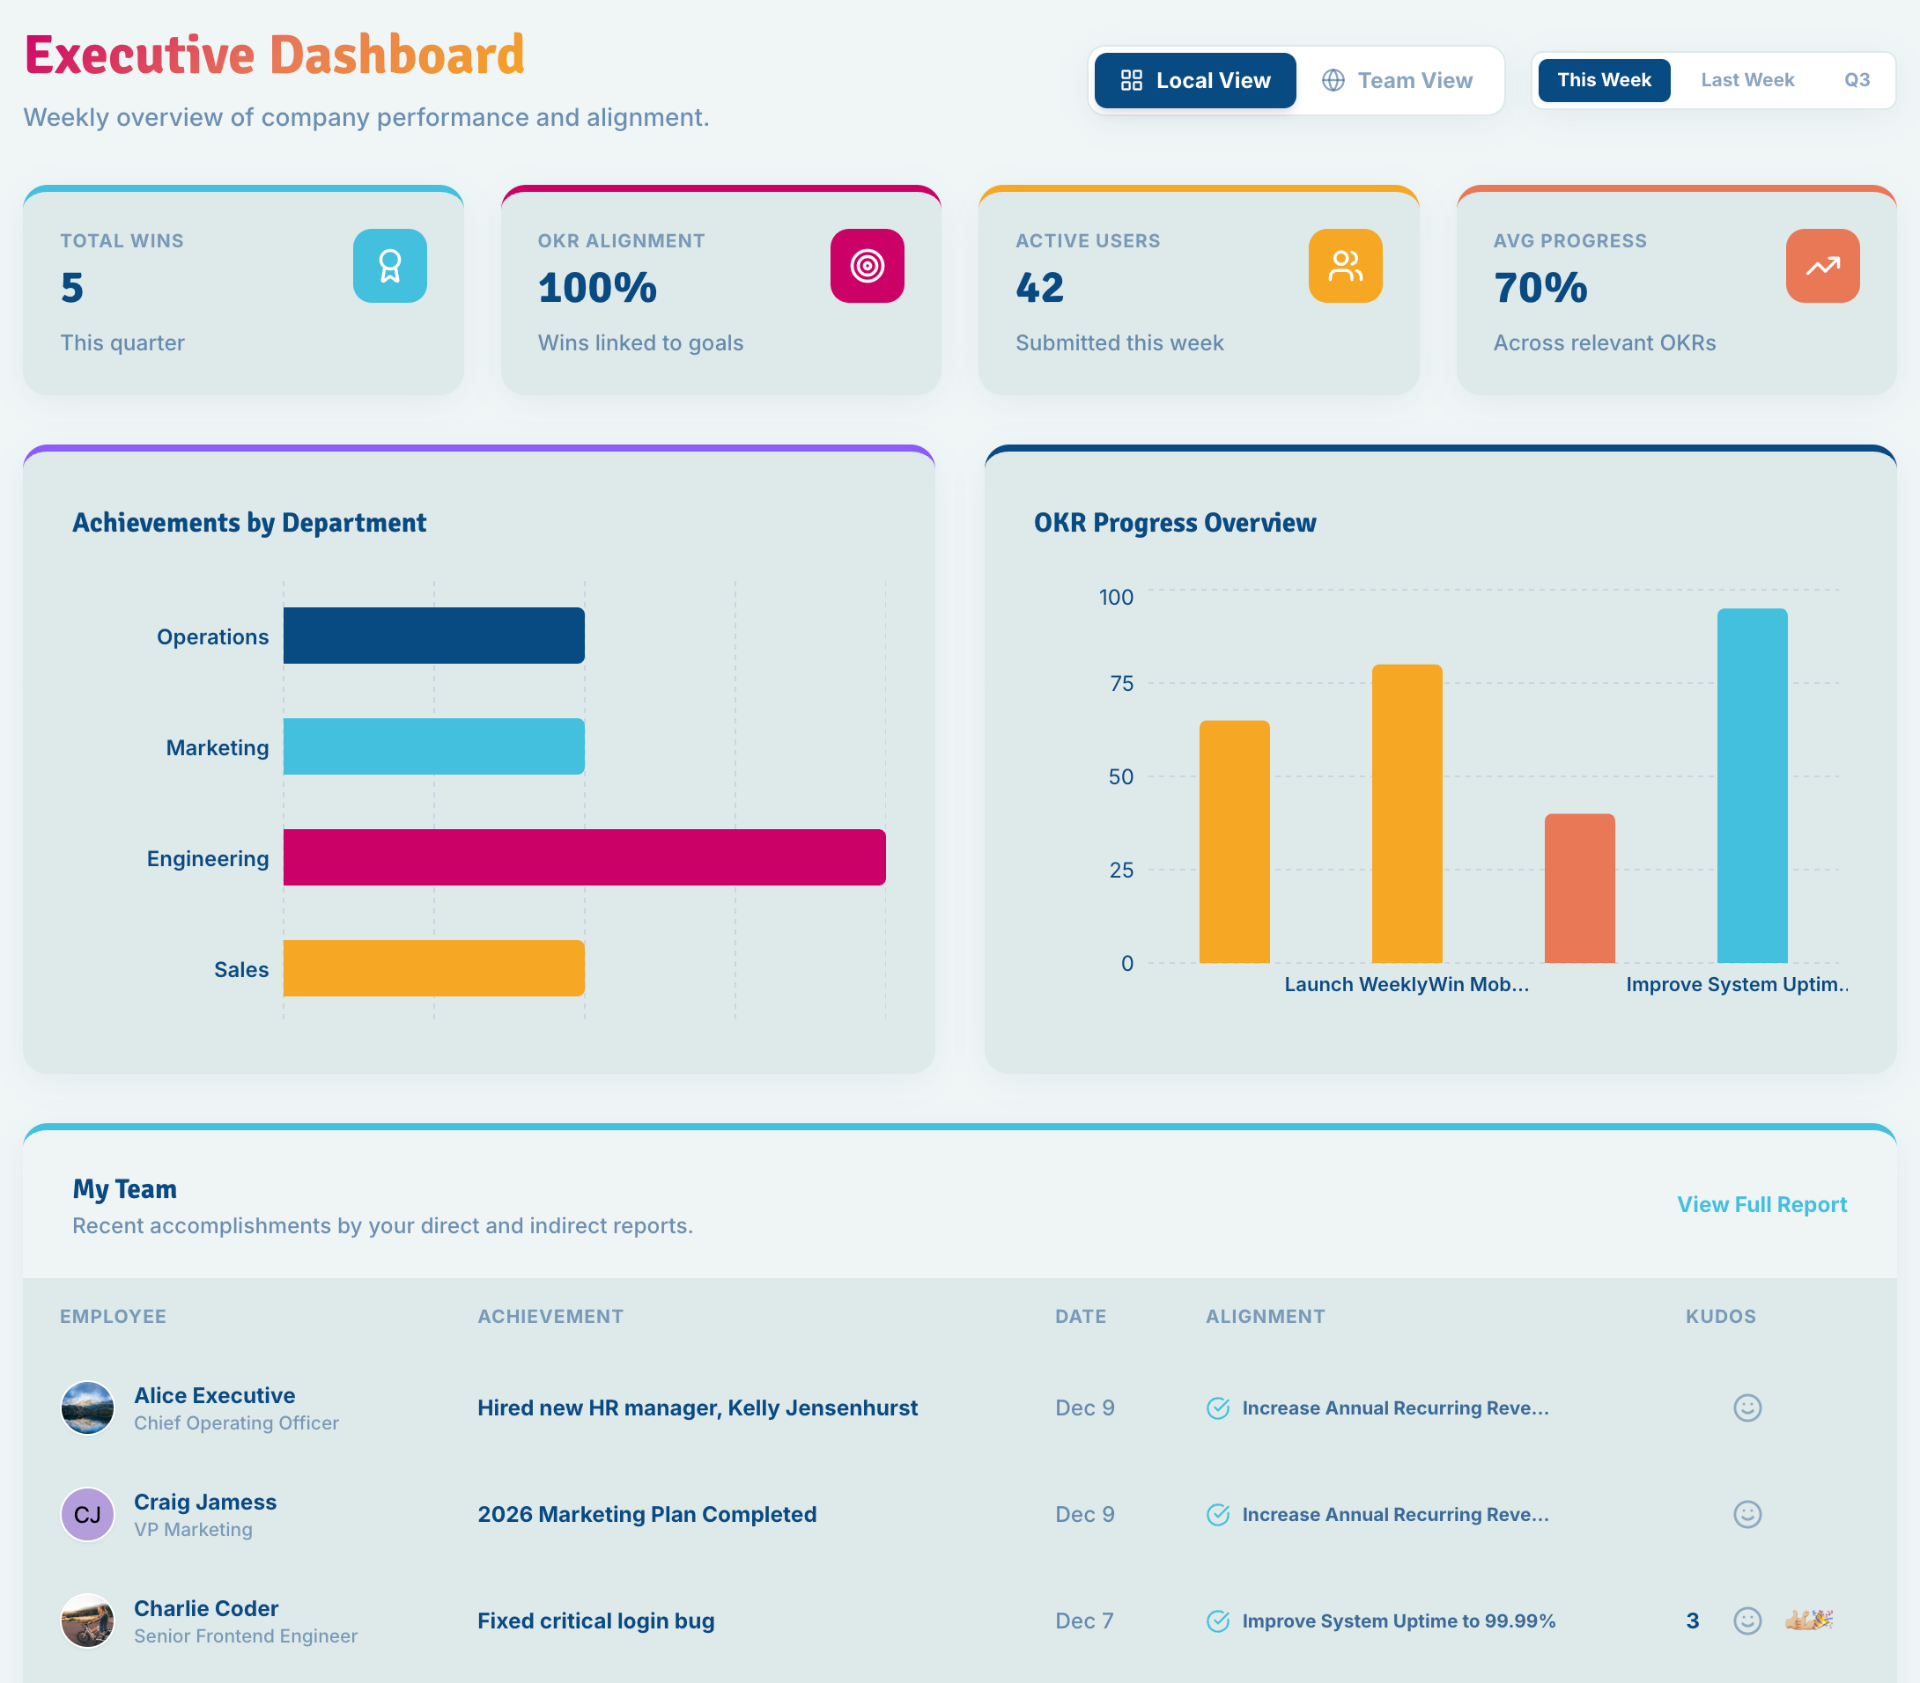Click the kudos emoji reactions on Charlie Coder row
This screenshot has width=1920, height=1683.
[1809, 1620]
